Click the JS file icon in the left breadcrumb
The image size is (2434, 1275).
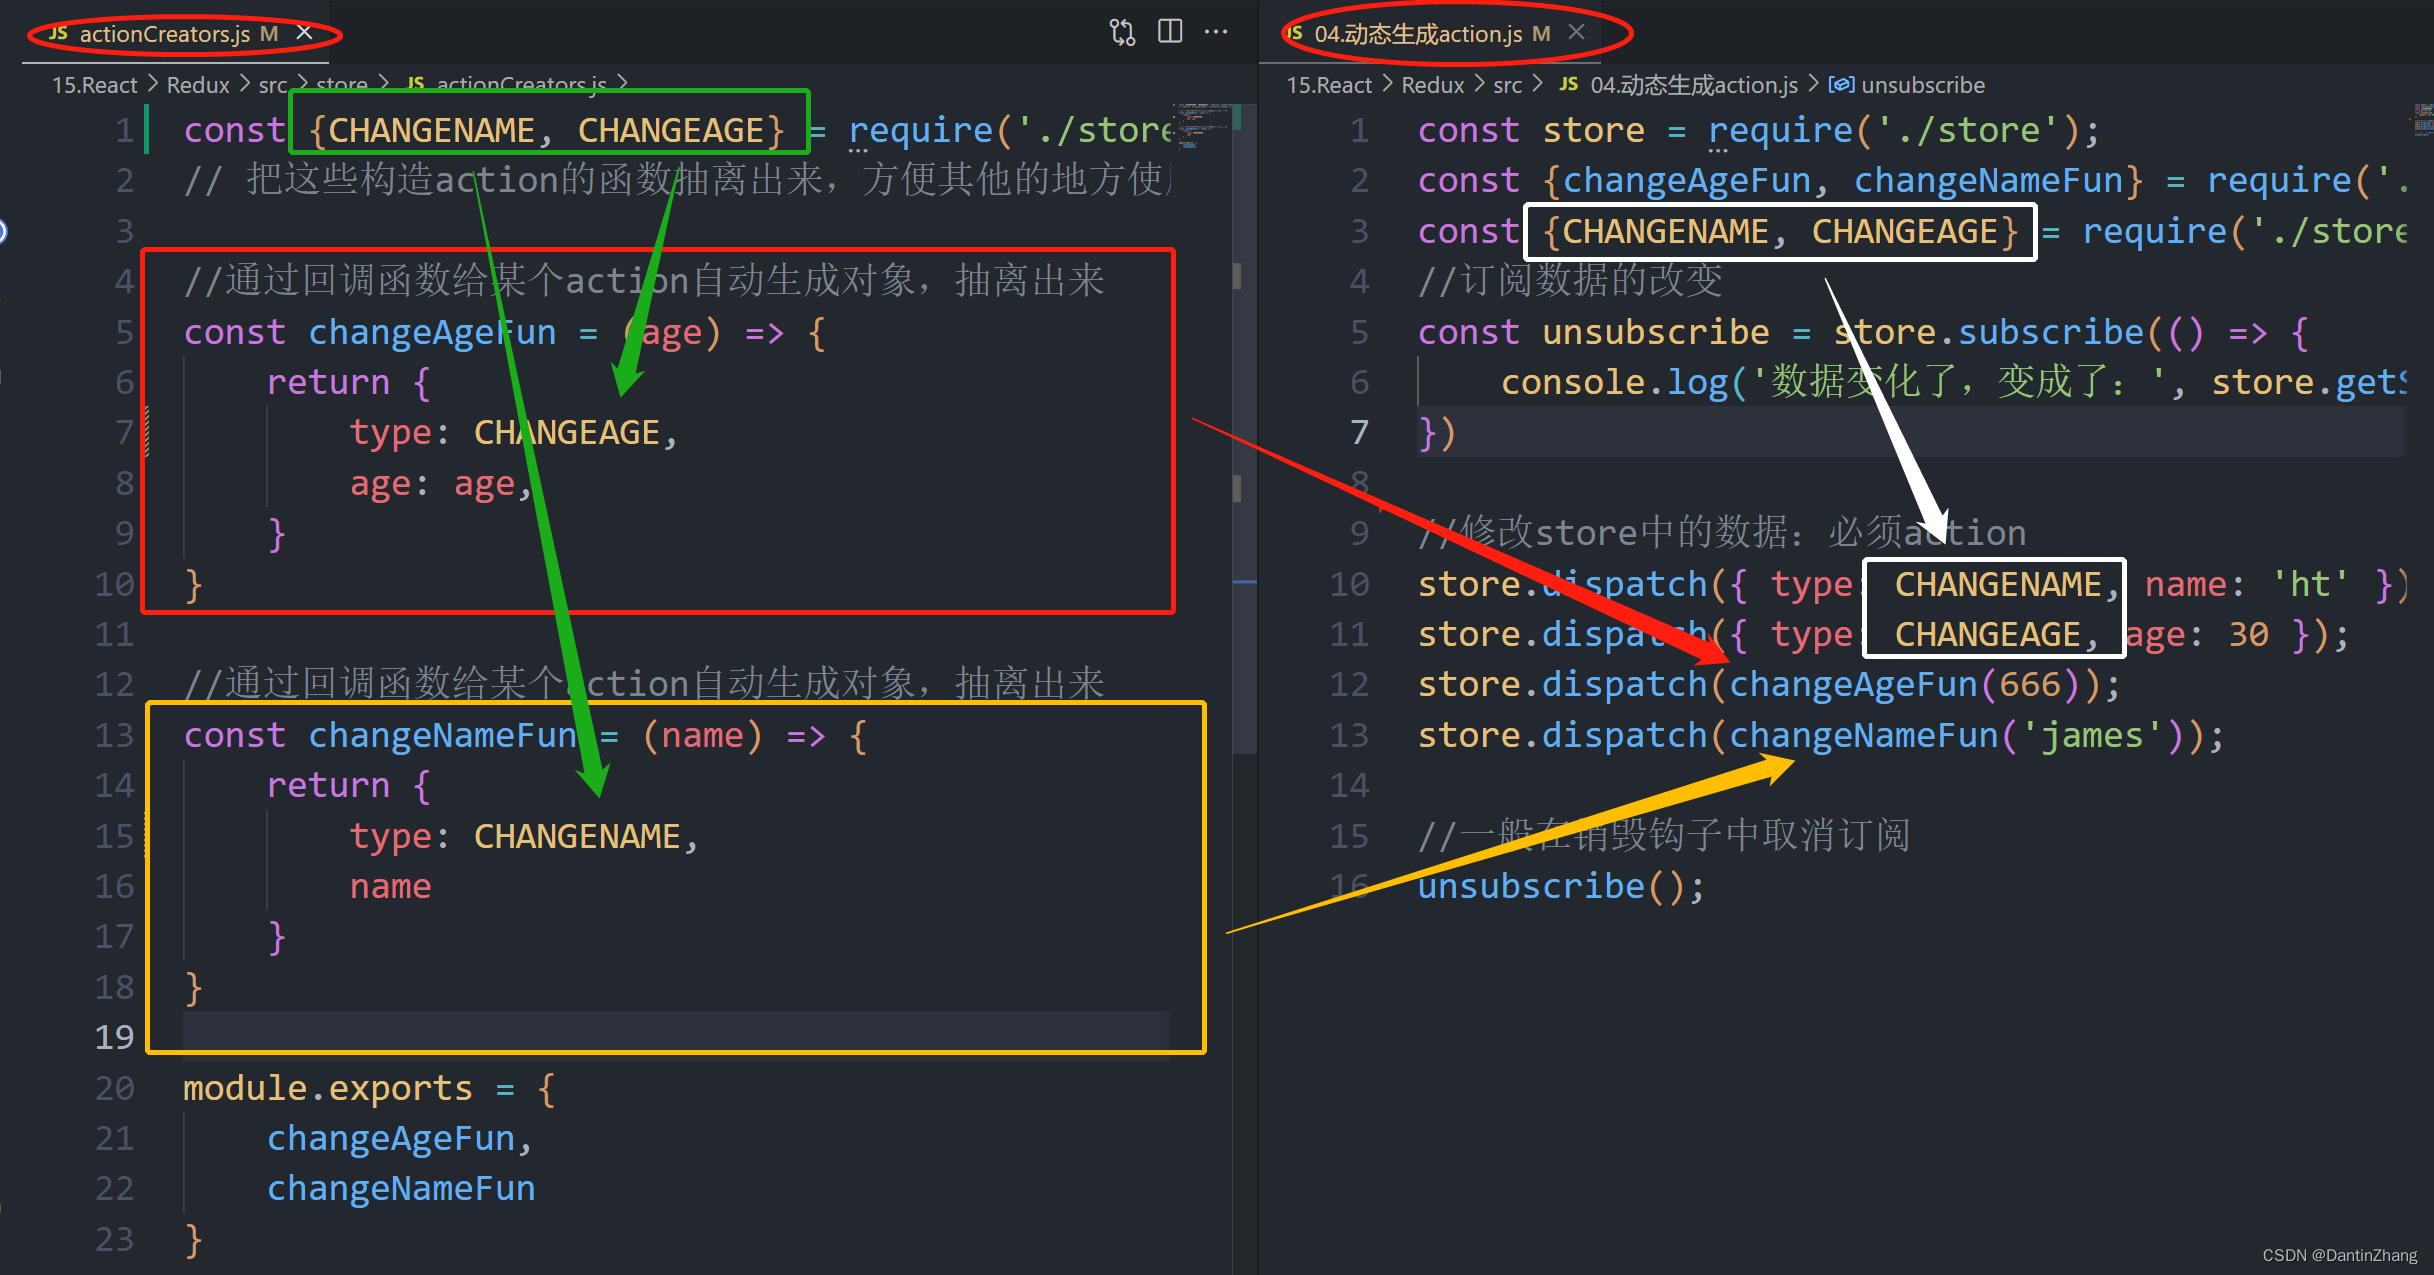(417, 84)
